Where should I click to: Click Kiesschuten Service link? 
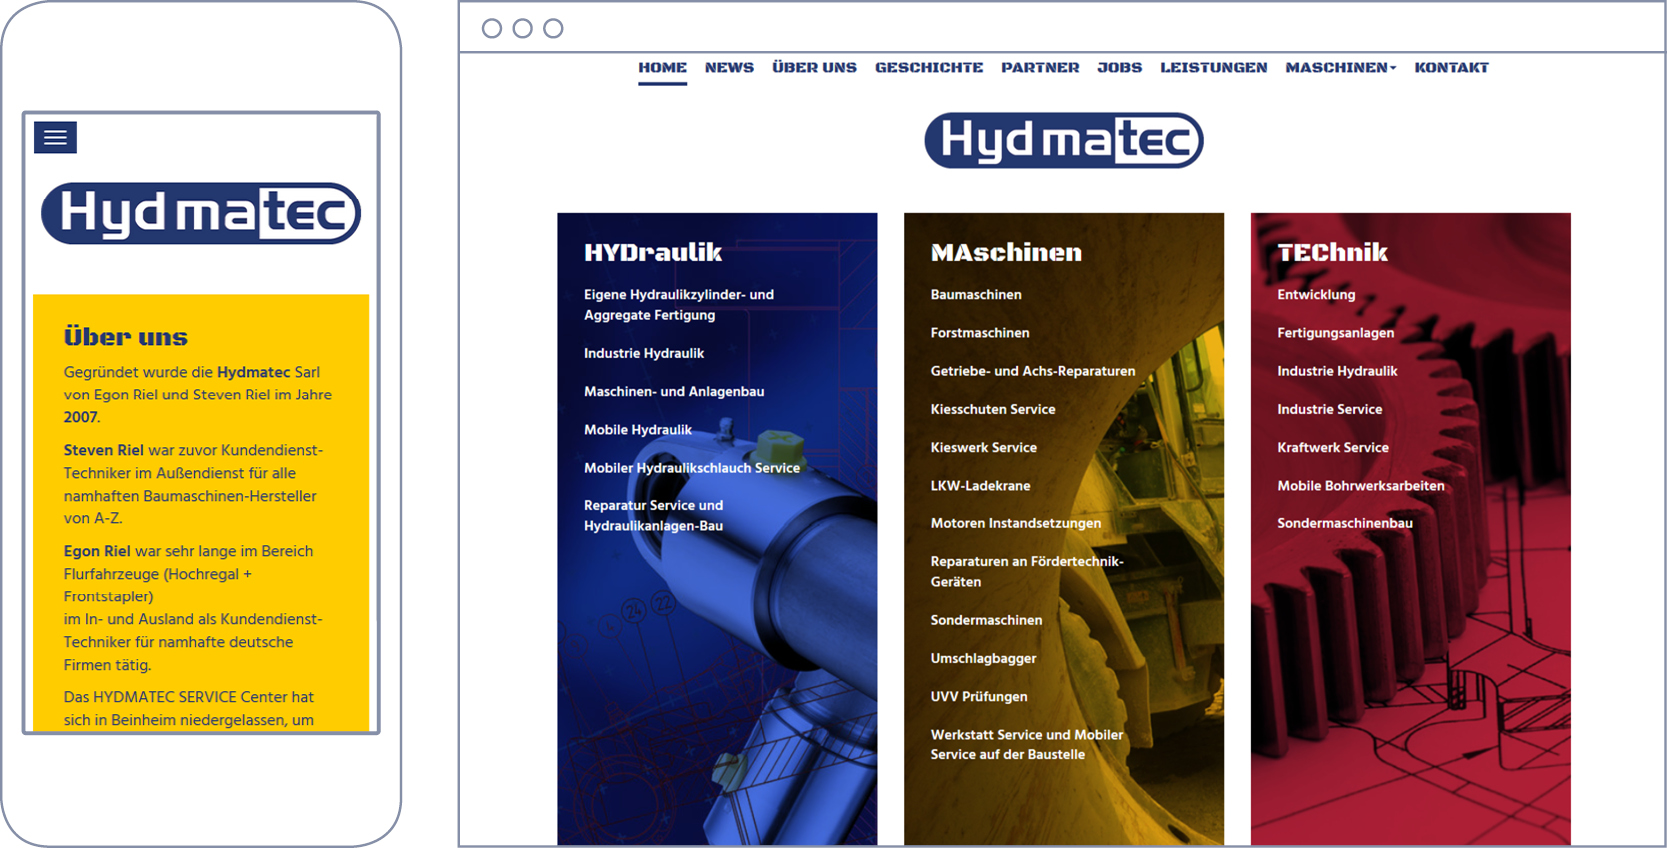tap(993, 409)
